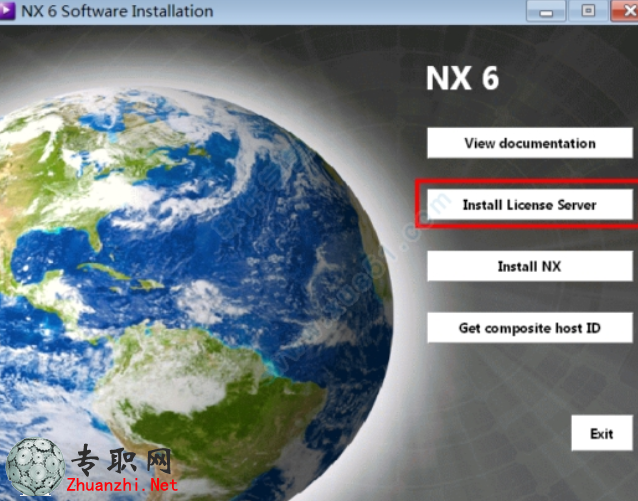Open the View documentation option
The width and height of the screenshot is (638, 501).
click(x=530, y=143)
